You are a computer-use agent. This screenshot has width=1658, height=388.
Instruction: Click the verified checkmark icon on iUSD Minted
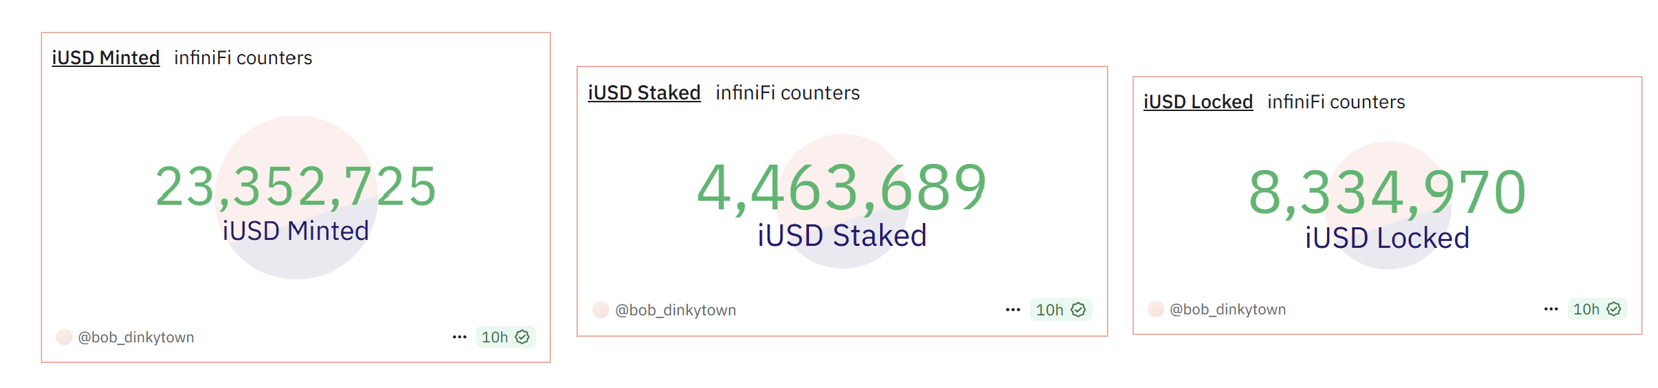pos(522,337)
